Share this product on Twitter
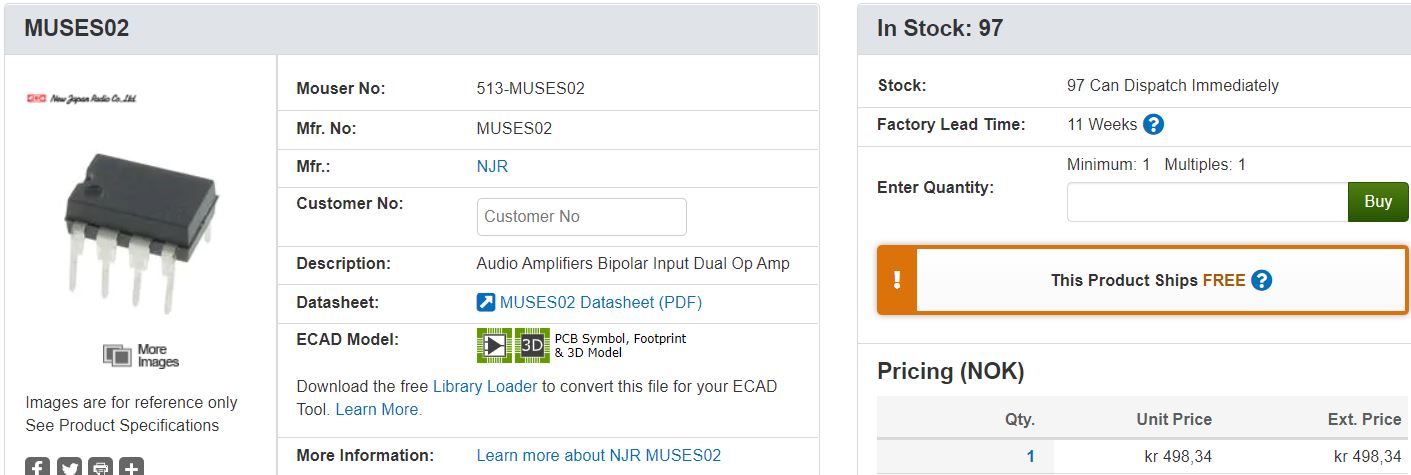The width and height of the screenshot is (1411, 475). click(69, 467)
